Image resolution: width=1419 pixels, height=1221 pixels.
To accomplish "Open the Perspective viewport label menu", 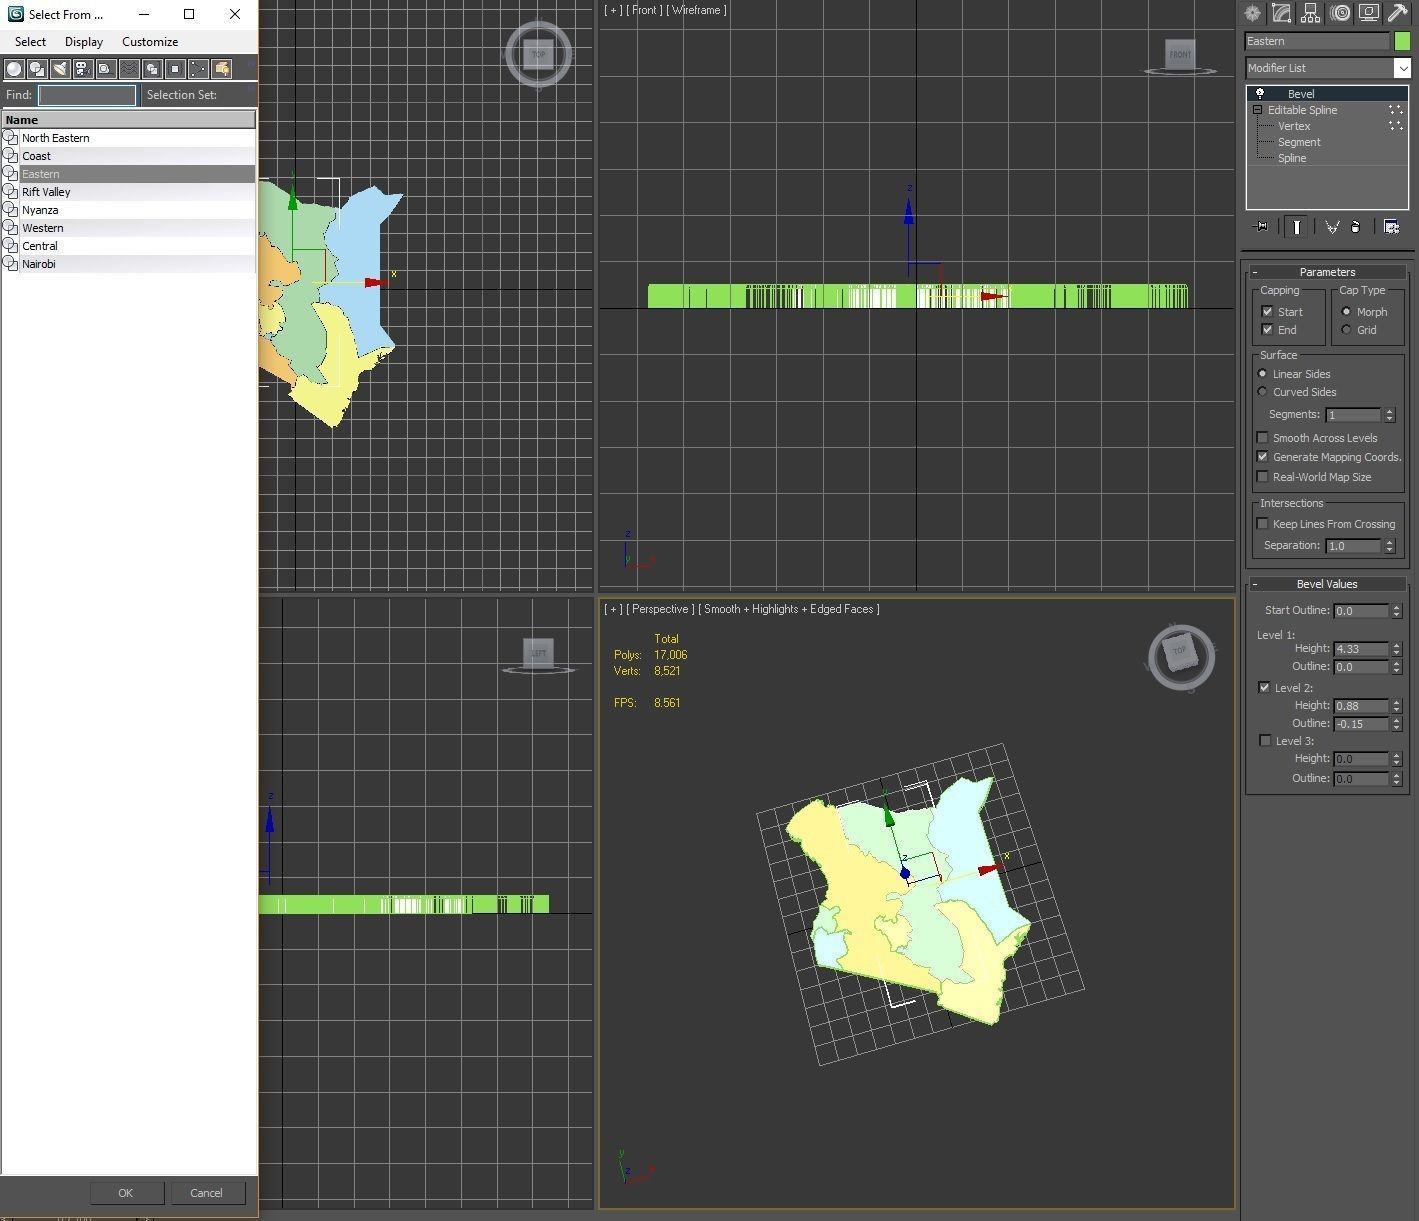I will pyautogui.click(x=660, y=609).
